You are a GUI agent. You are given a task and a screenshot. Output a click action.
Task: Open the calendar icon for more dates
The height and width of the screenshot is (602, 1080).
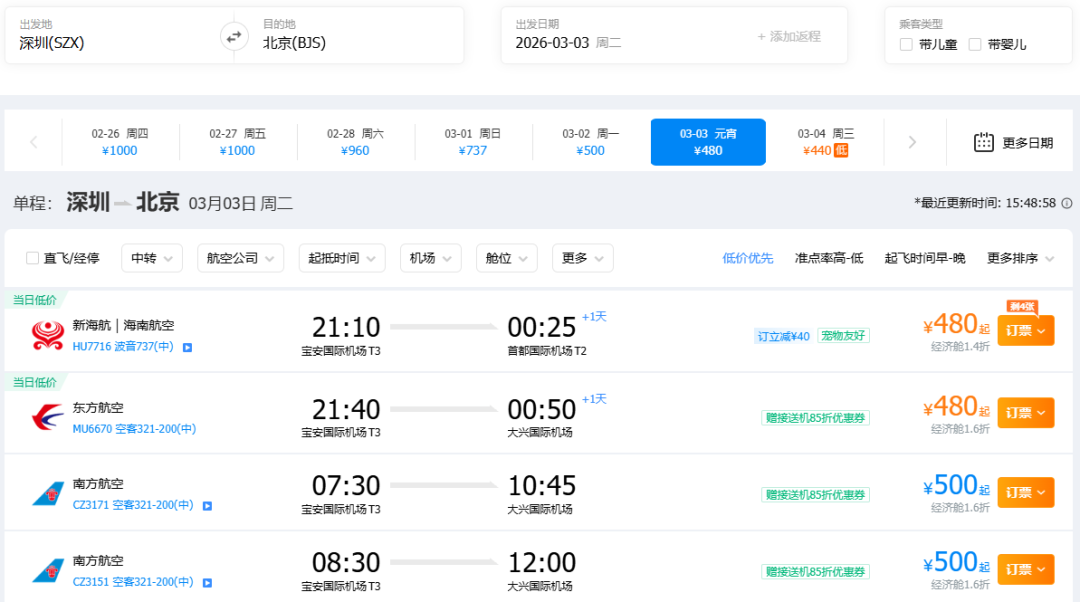click(984, 142)
